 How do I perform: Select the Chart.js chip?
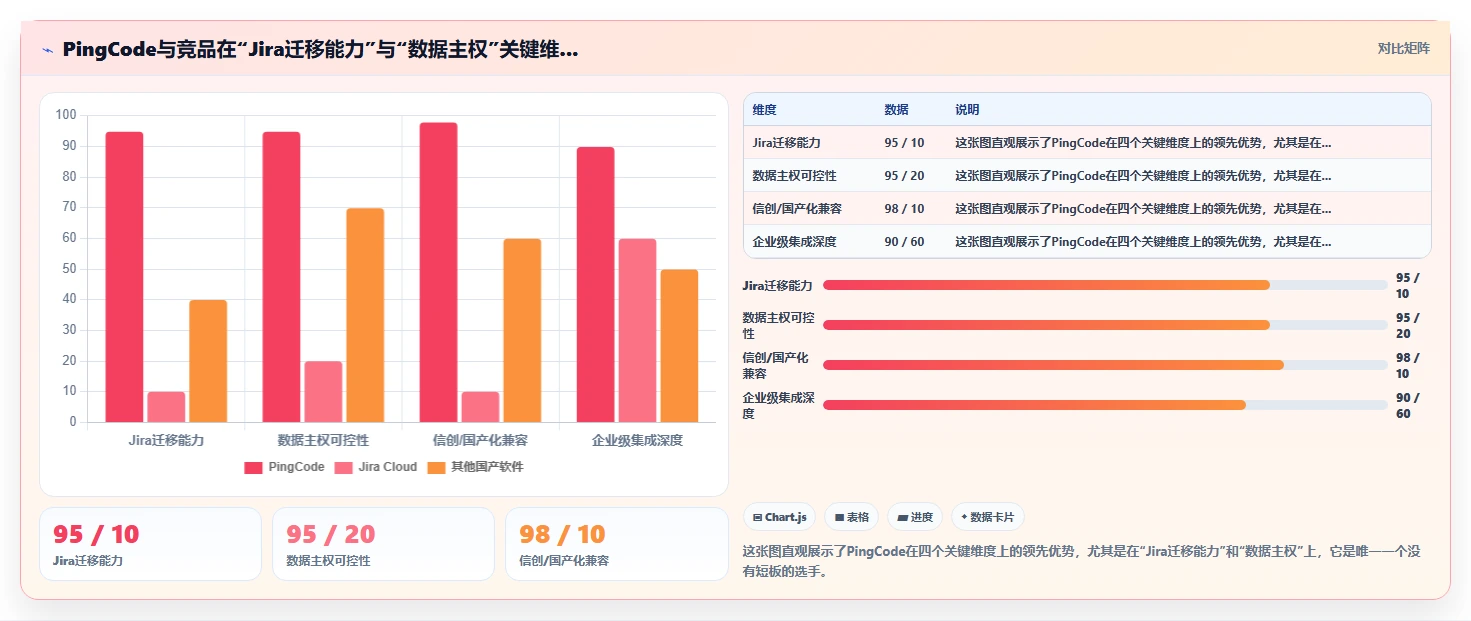[779, 517]
